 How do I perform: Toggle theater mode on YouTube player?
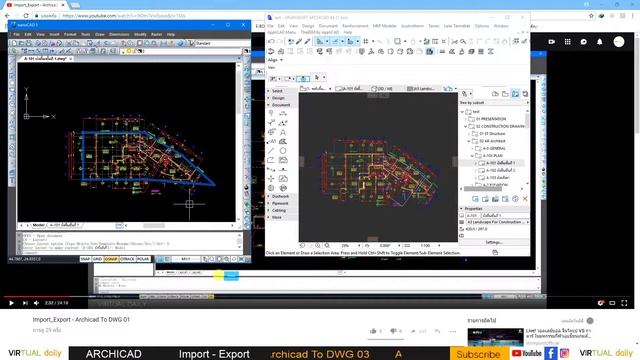click(x=612, y=303)
